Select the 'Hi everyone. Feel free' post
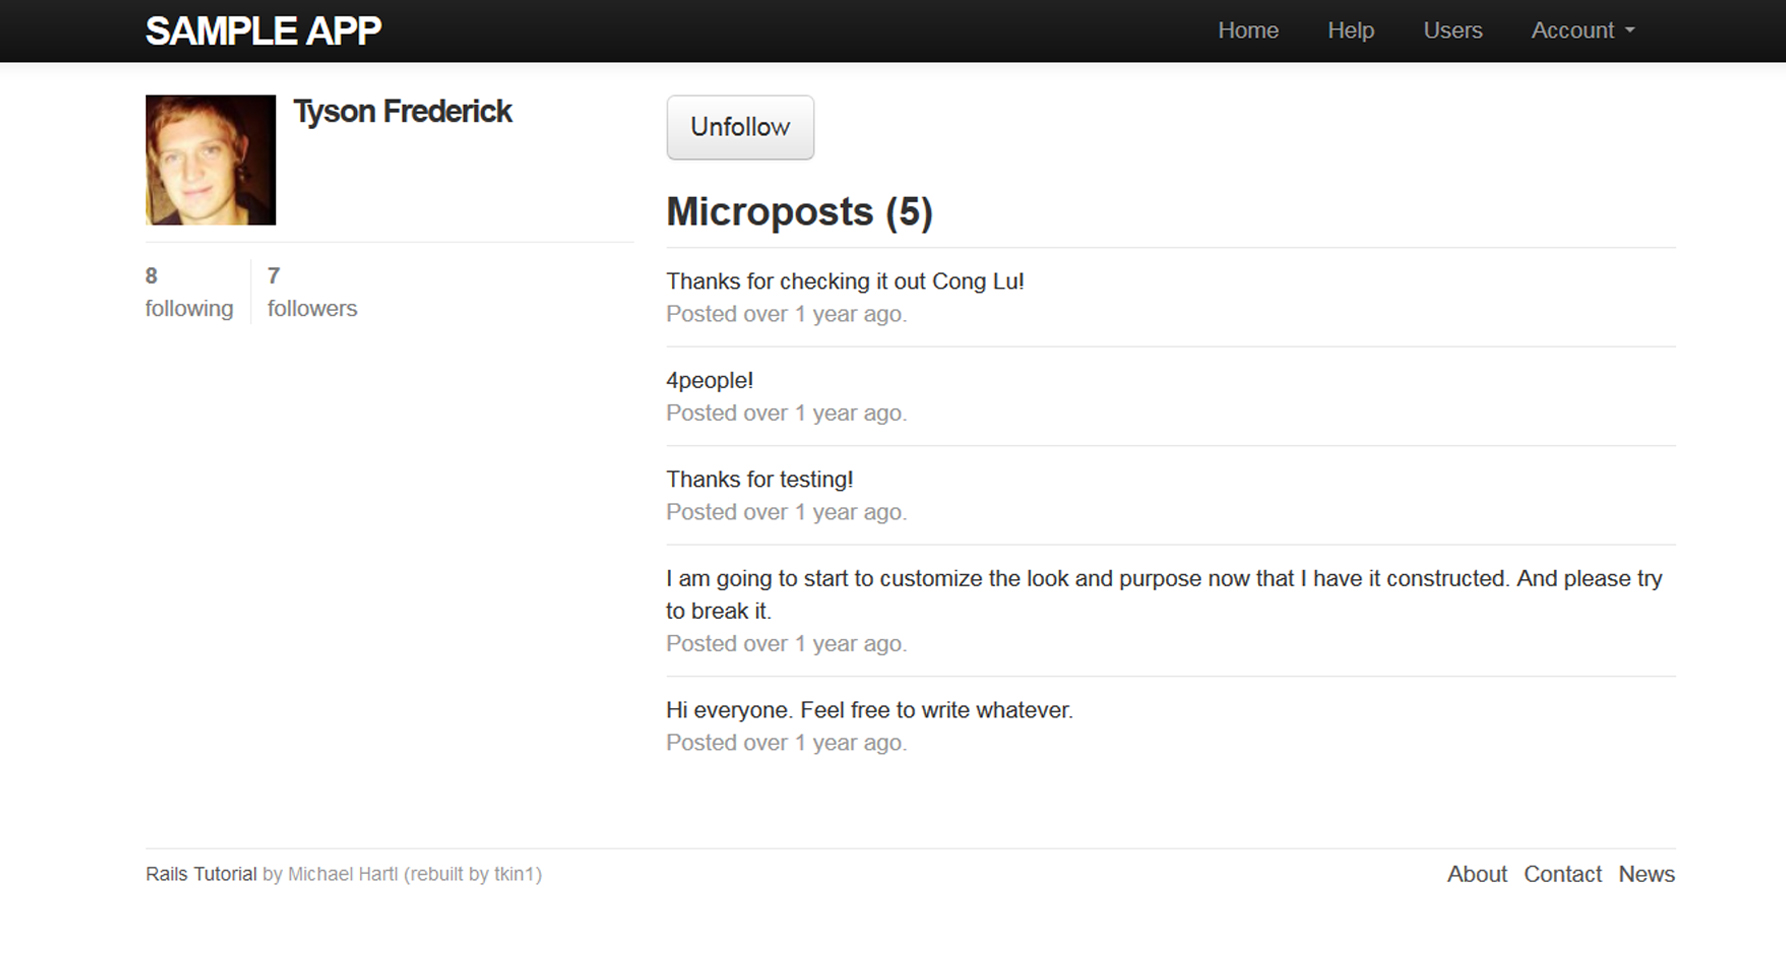This screenshot has height=966, width=1786. point(869,710)
